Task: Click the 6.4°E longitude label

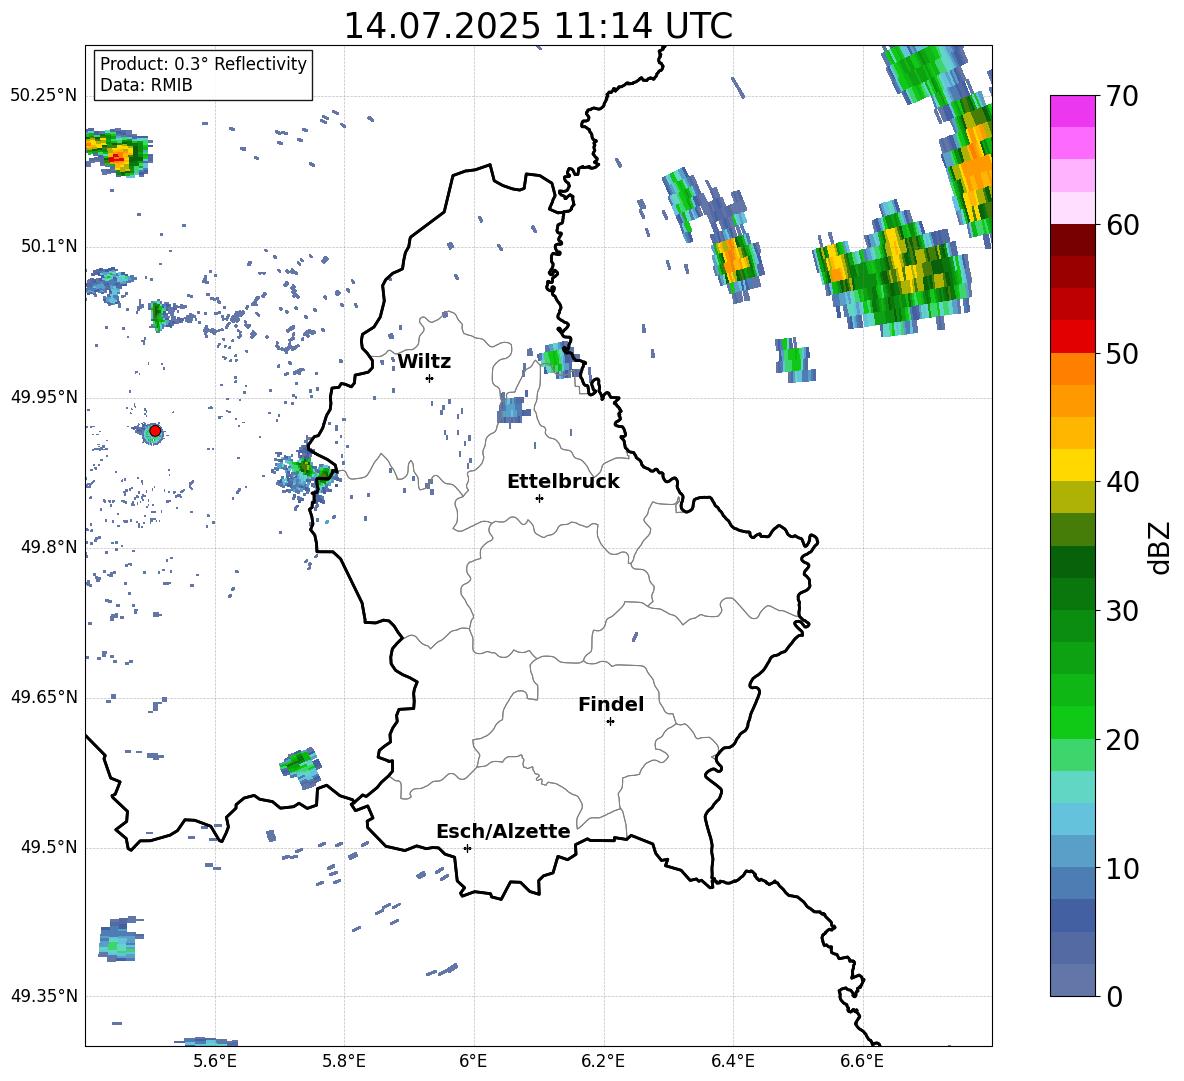Action: coord(732,1061)
